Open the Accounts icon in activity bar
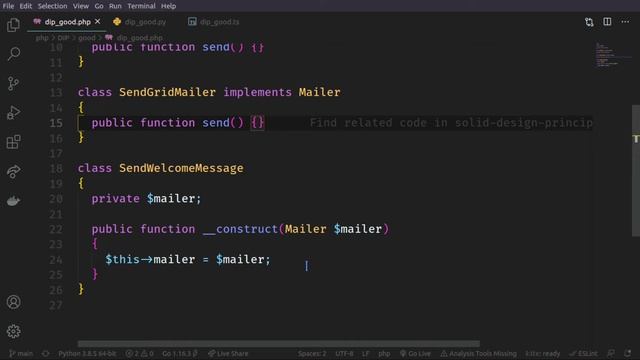The height and width of the screenshot is (360, 640). click(13, 302)
